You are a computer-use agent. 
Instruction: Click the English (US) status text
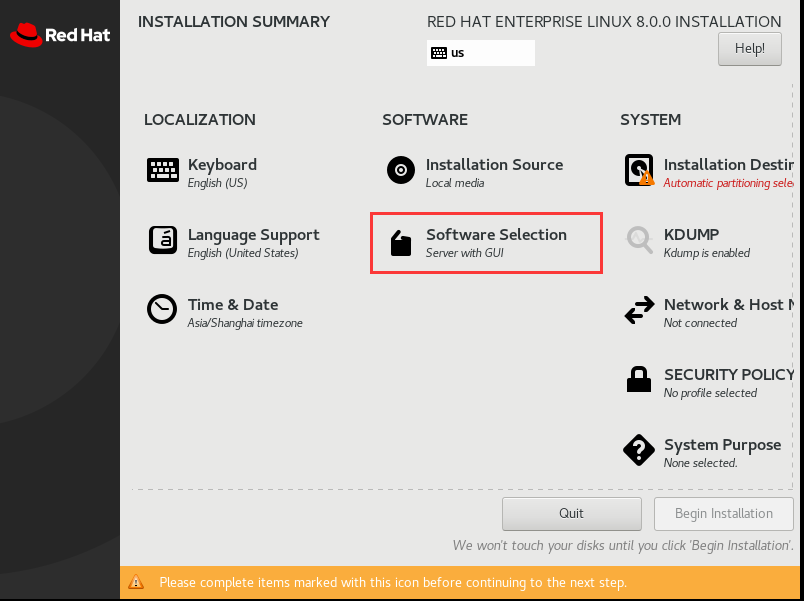217,183
